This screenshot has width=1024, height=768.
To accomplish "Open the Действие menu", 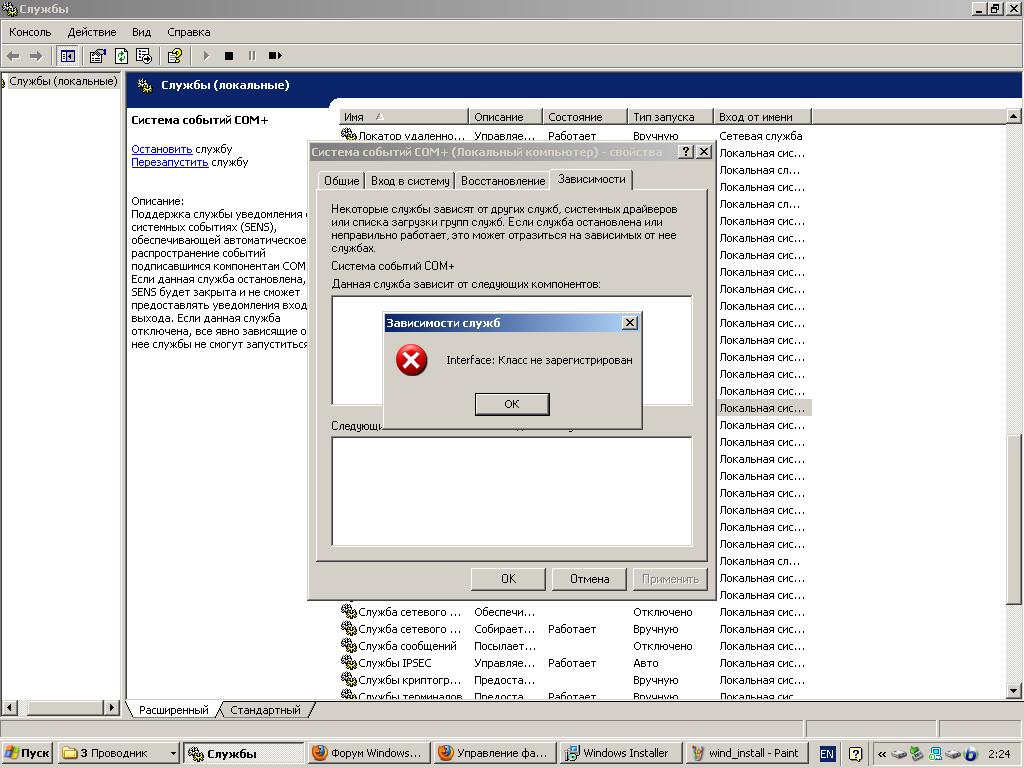I will [x=92, y=32].
